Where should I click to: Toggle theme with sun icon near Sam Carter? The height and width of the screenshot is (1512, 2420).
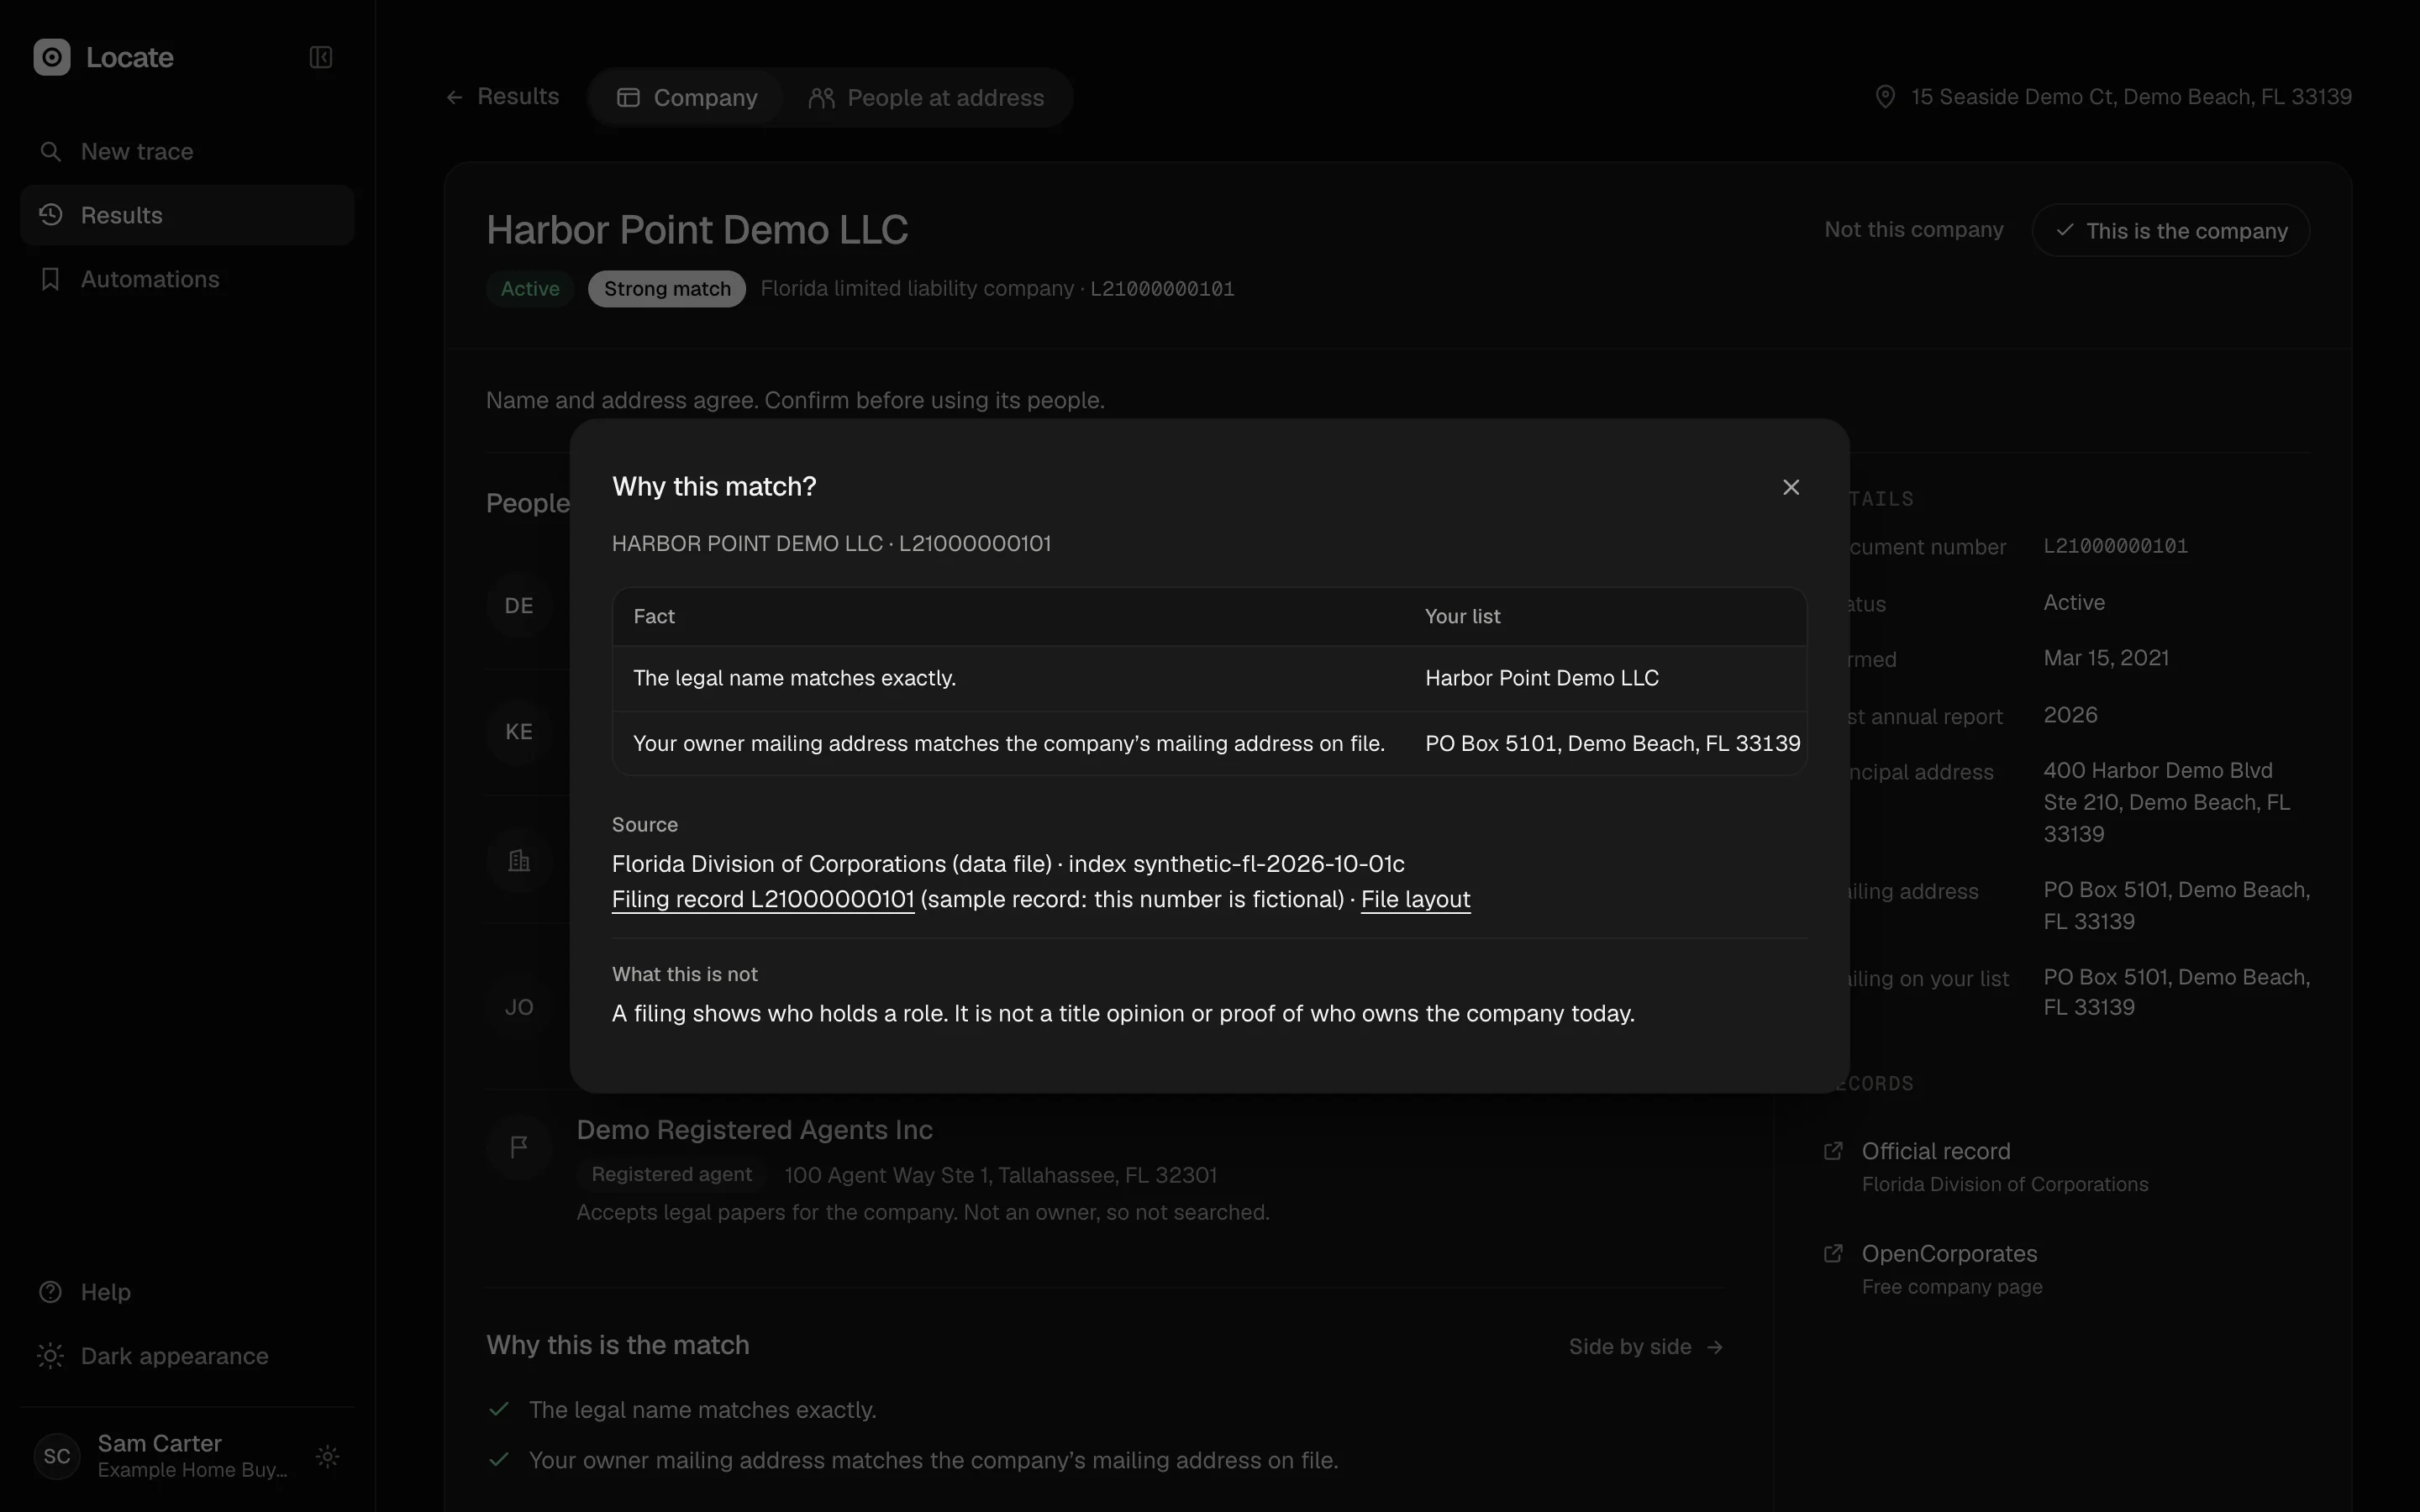tap(327, 1456)
